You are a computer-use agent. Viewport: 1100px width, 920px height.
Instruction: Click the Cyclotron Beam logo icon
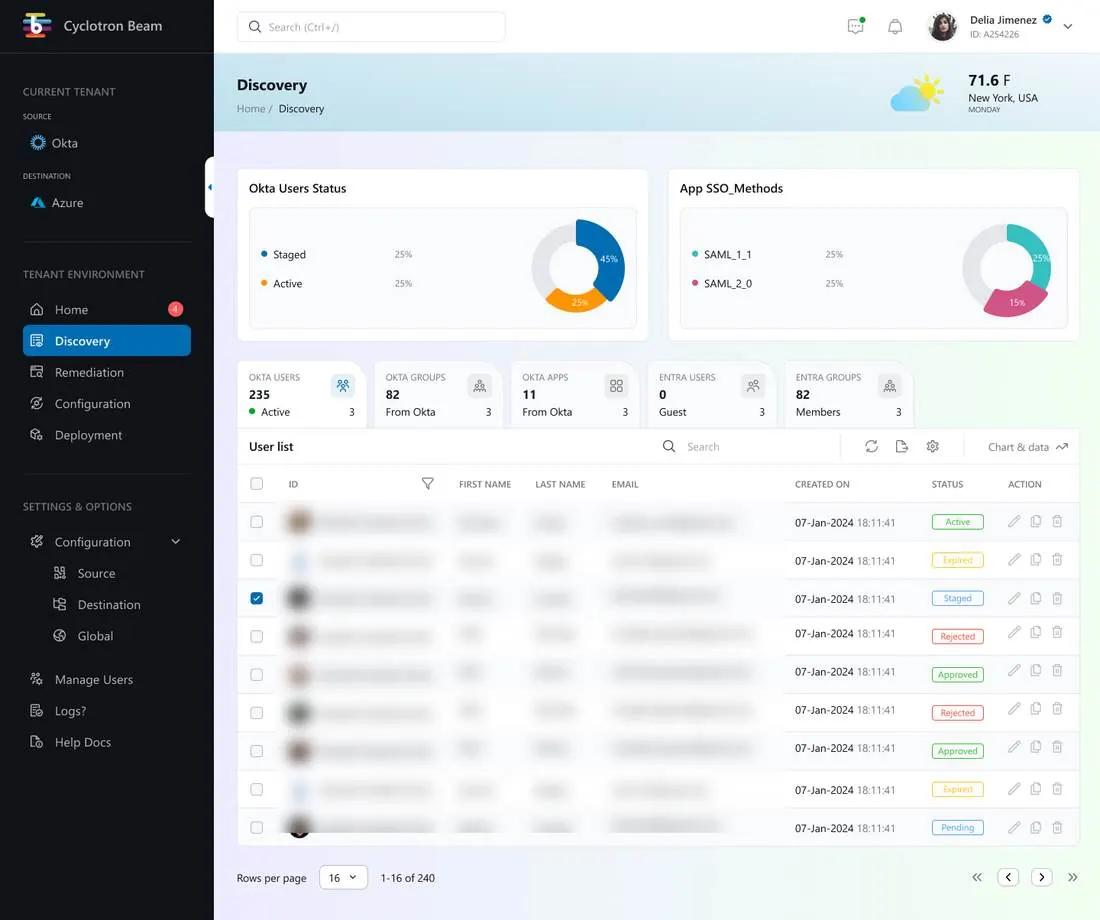pos(36,26)
